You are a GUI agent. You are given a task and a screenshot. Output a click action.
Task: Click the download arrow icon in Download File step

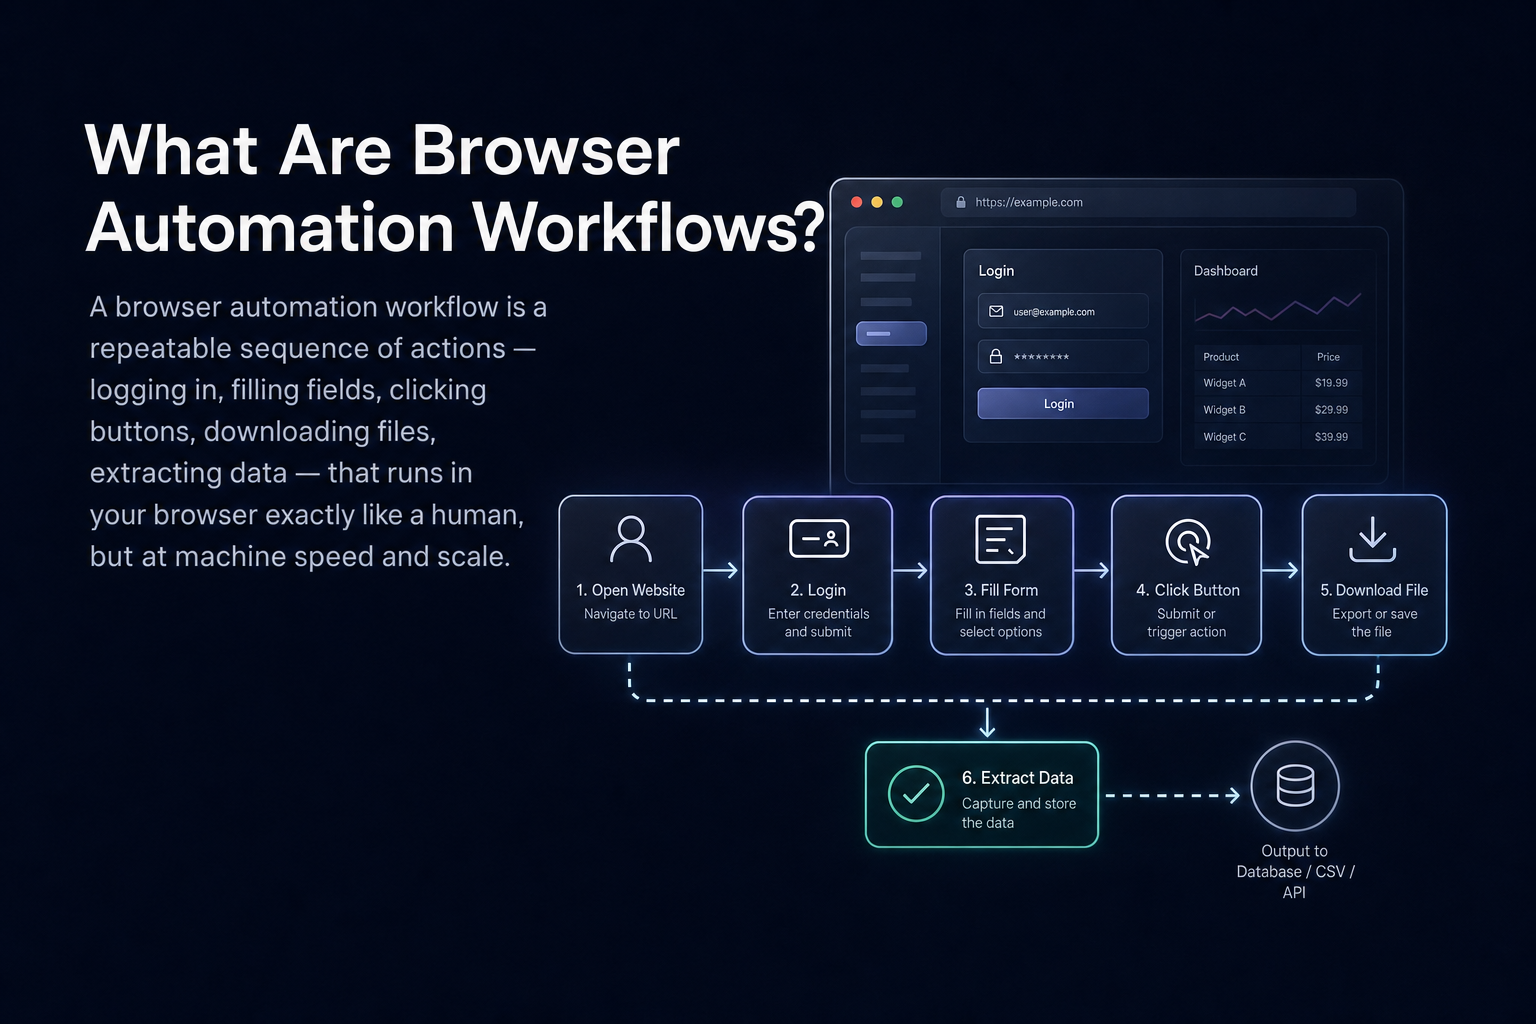point(1373,538)
